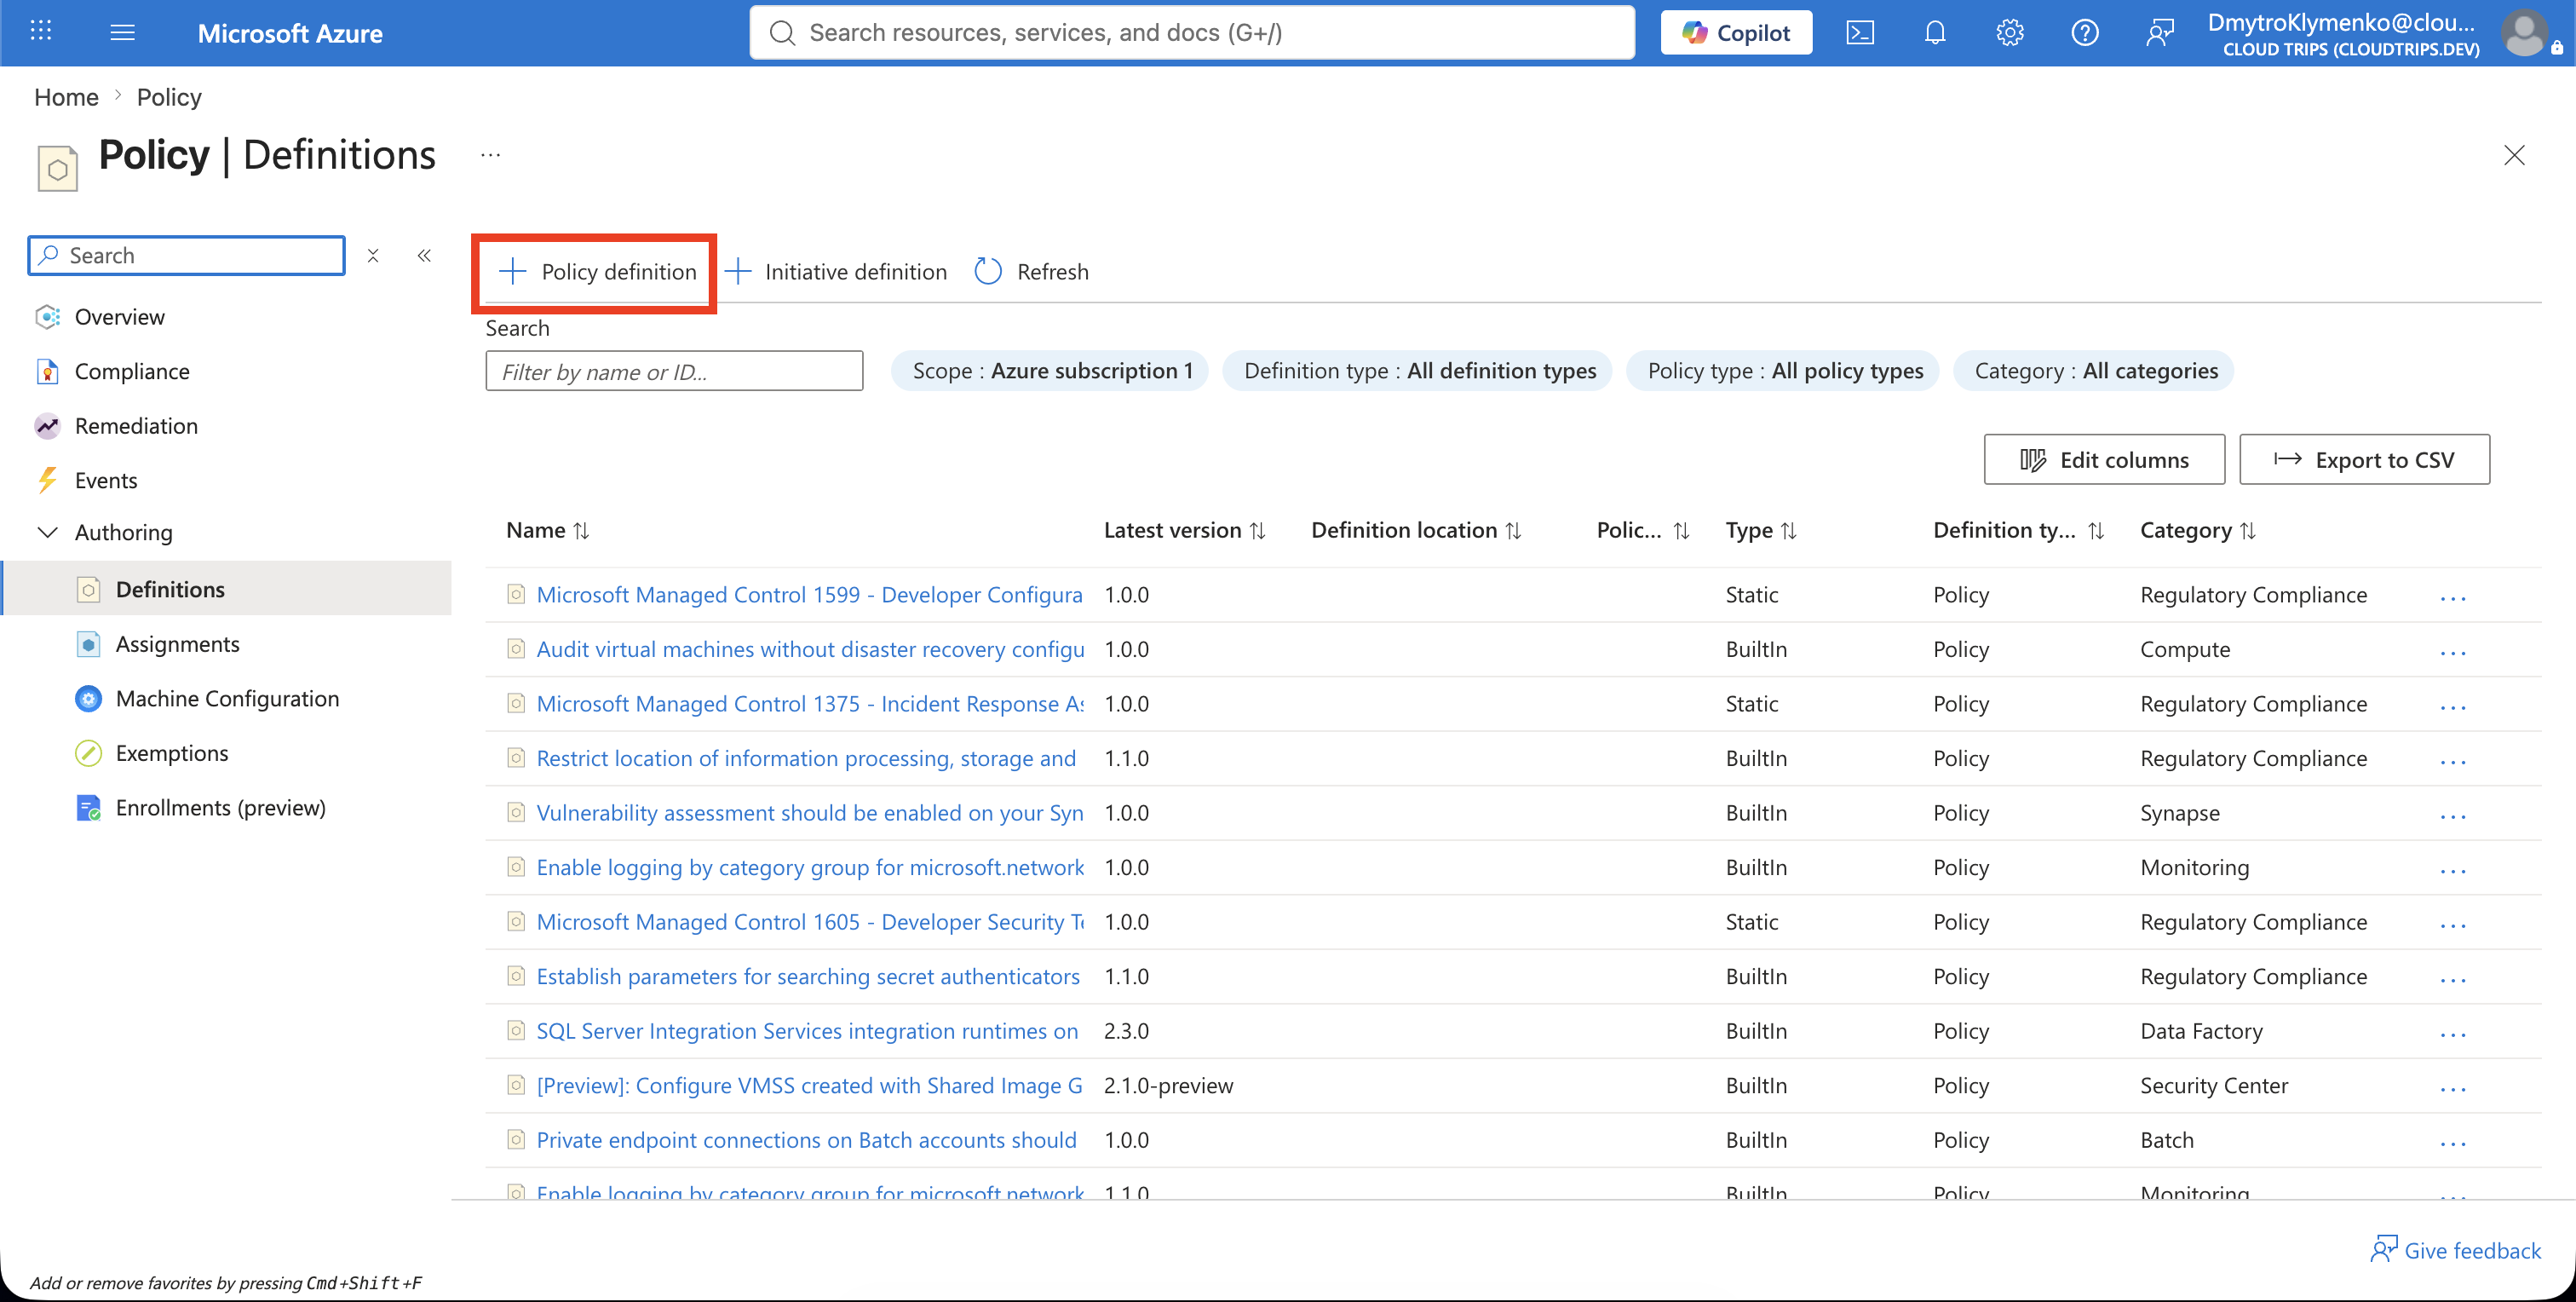2576x1302 pixels.
Task: Open Assignments in the sidebar
Action: click(x=177, y=644)
